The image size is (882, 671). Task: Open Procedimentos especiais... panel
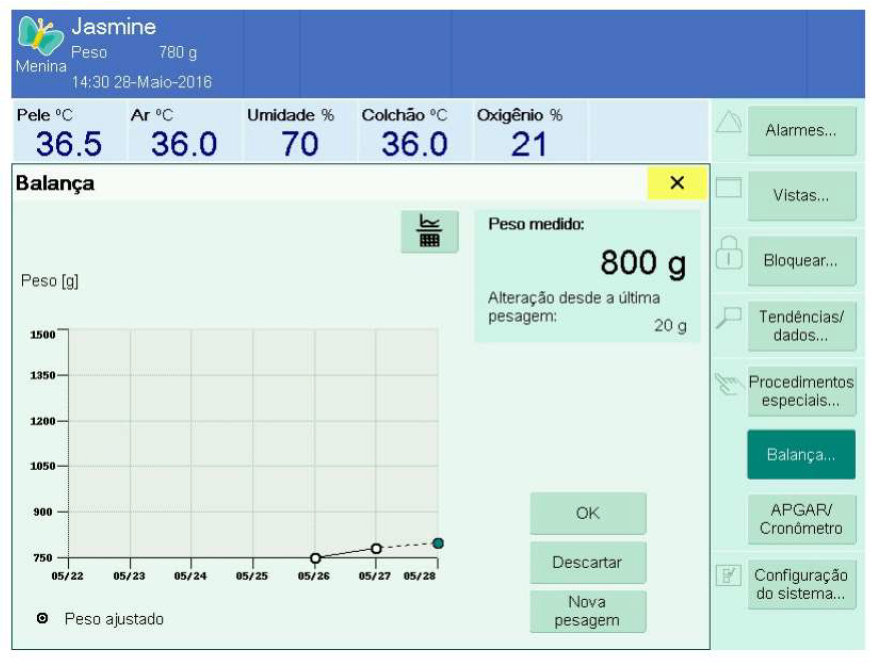click(x=802, y=391)
